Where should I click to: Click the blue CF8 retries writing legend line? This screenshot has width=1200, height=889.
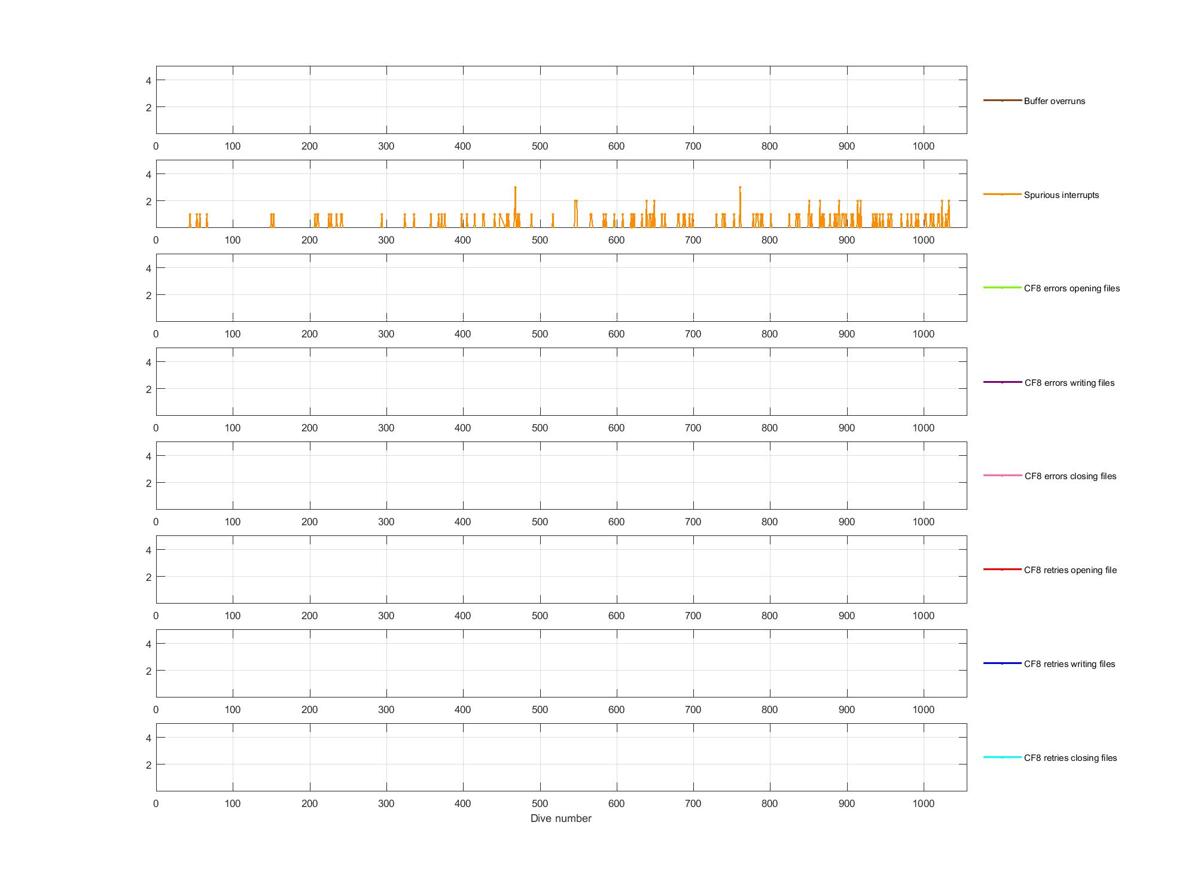[x=1002, y=663]
